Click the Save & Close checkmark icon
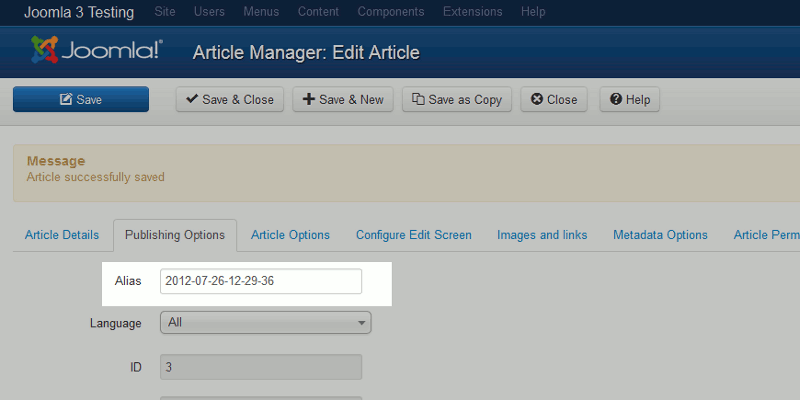800x400 pixels. coord(192,100)
